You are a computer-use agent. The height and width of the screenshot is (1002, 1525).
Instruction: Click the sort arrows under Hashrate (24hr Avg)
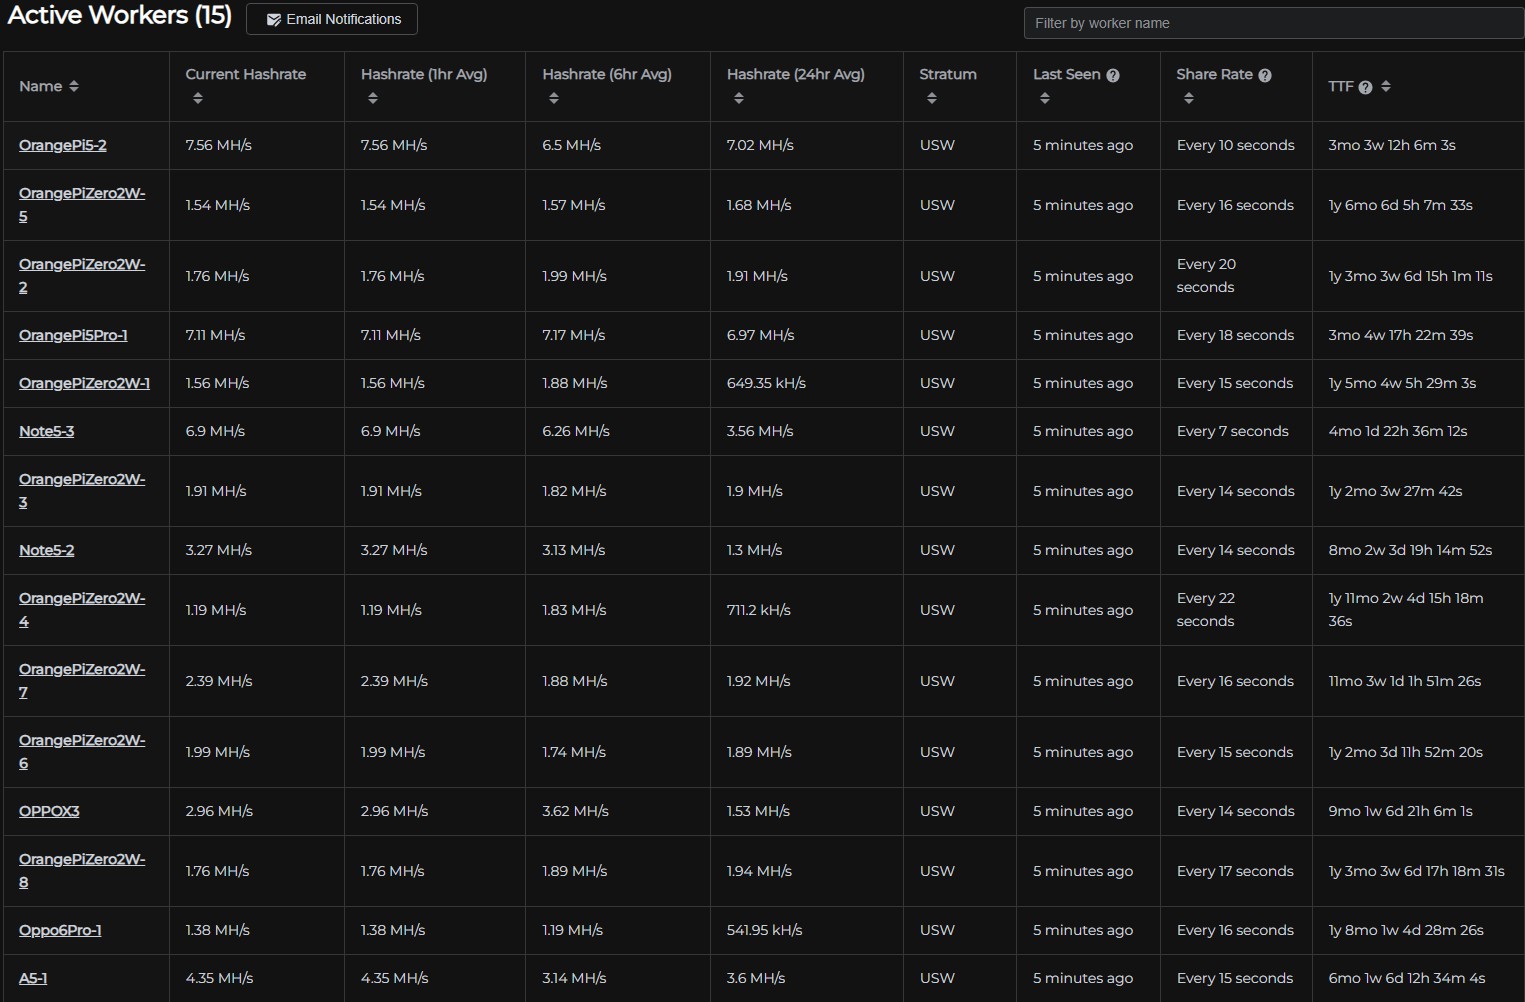click(739, 98)
